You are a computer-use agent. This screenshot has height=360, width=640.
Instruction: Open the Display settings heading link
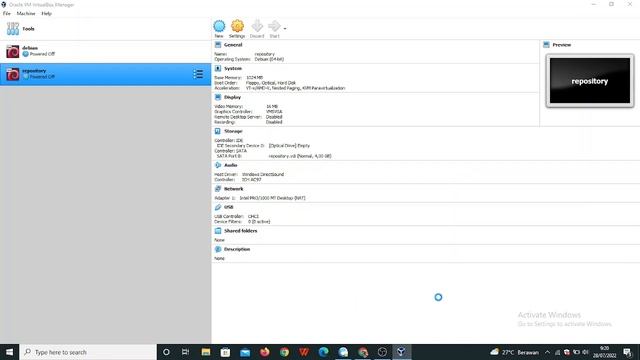point(232,97)
